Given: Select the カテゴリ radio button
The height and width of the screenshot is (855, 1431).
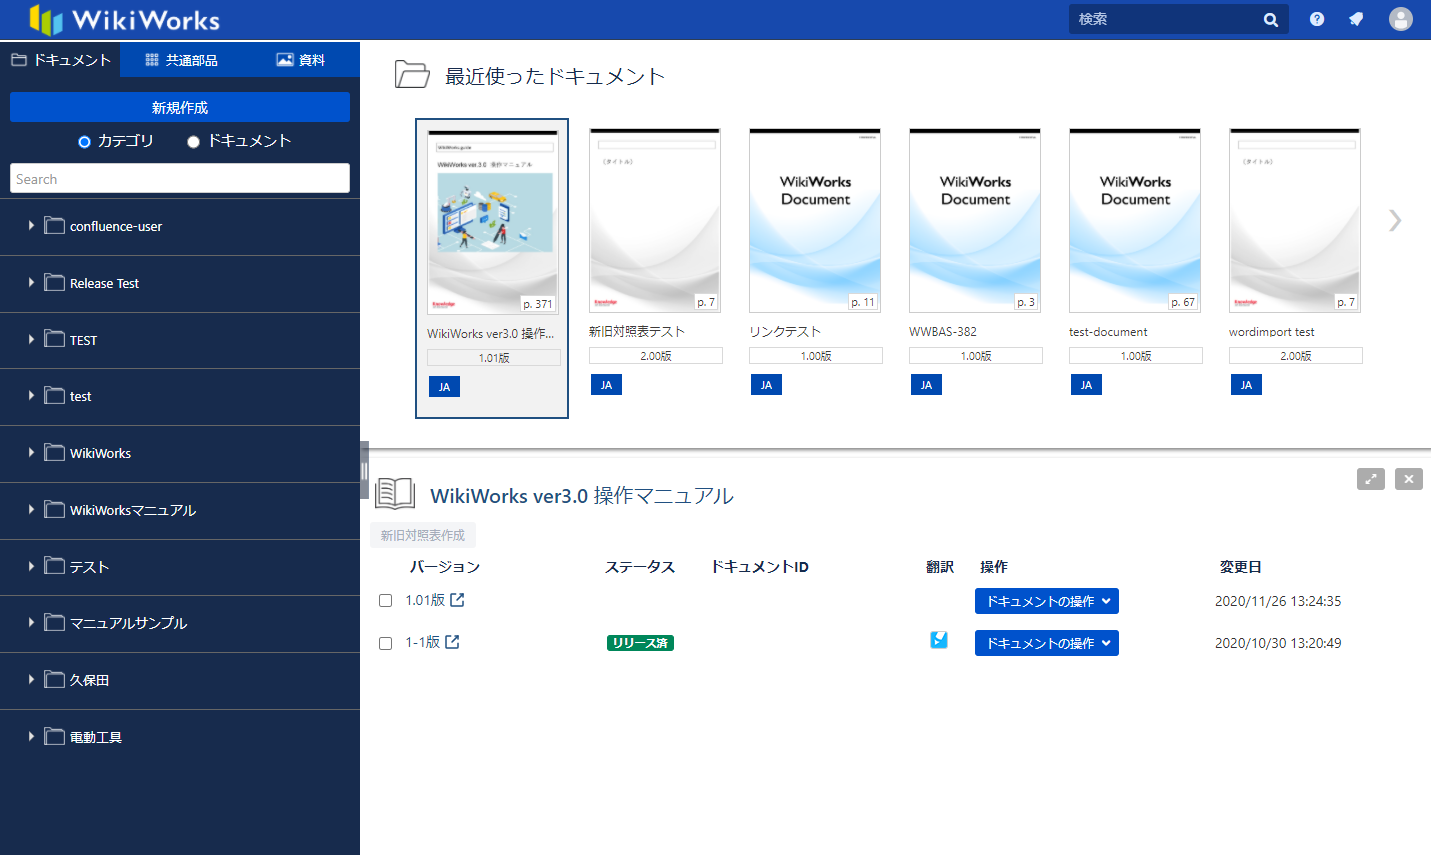Looking at the screenshot, I should click(x=85, y=142).
